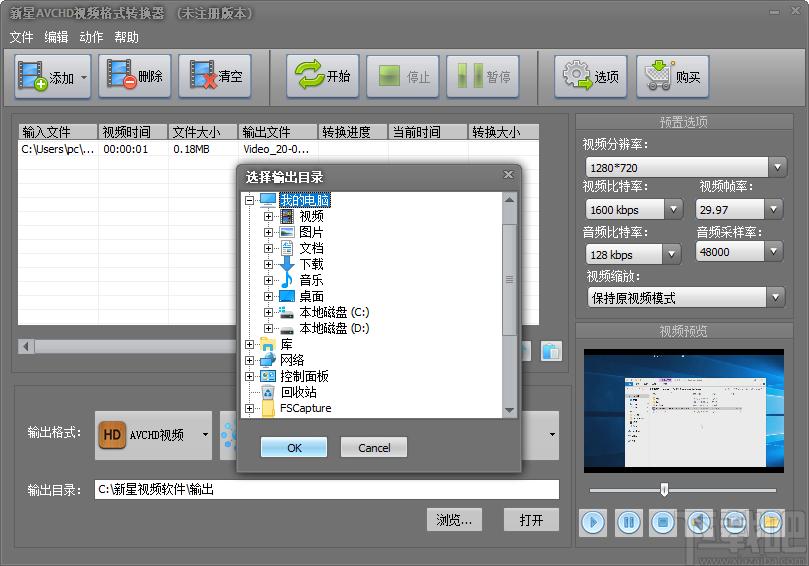Click the file list scroll-left arrow
809x566 pixels.
[26, 346]
